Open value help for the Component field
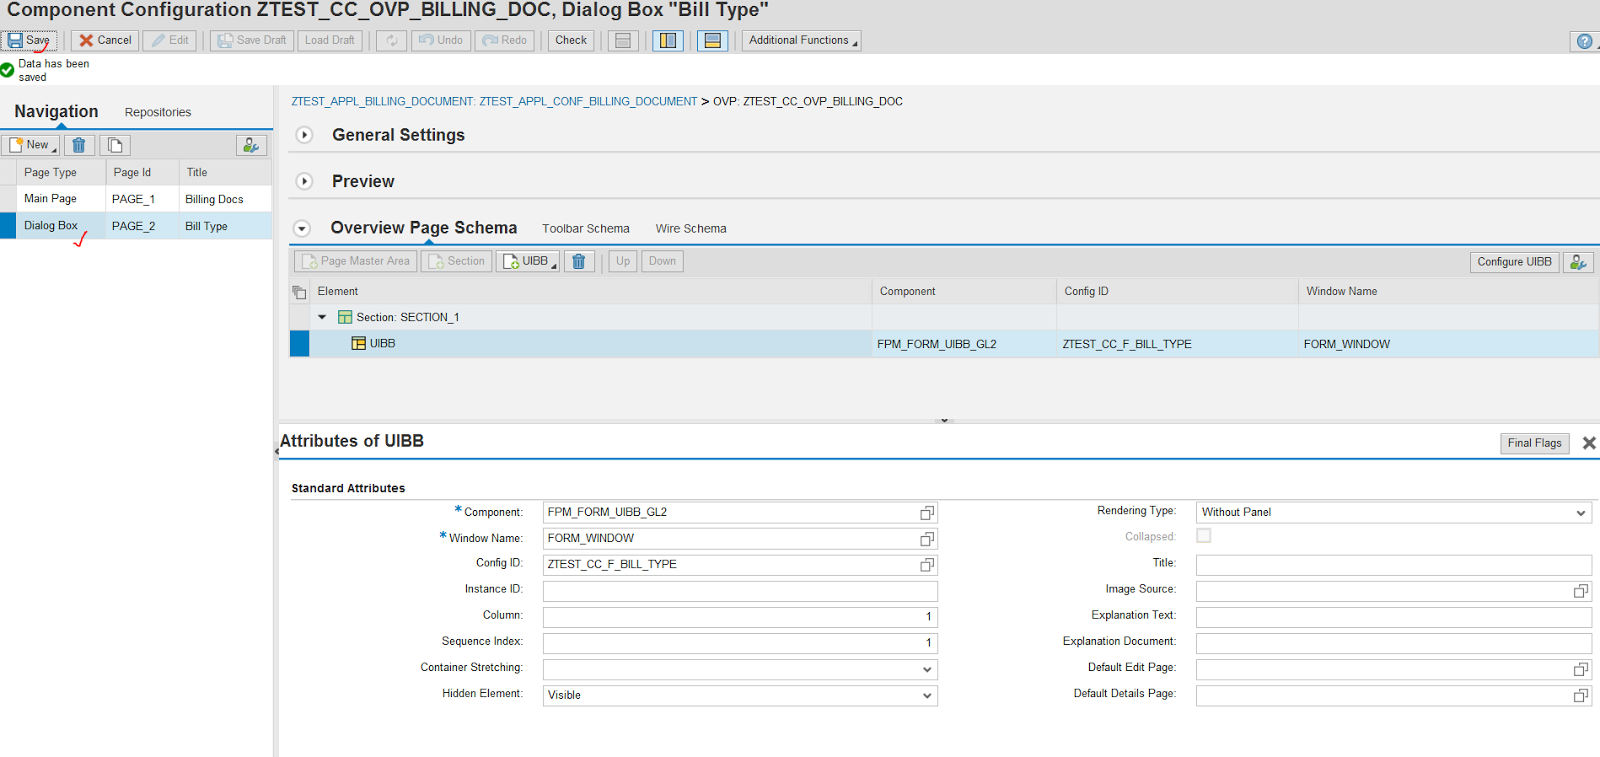 [x=927, y=513]
